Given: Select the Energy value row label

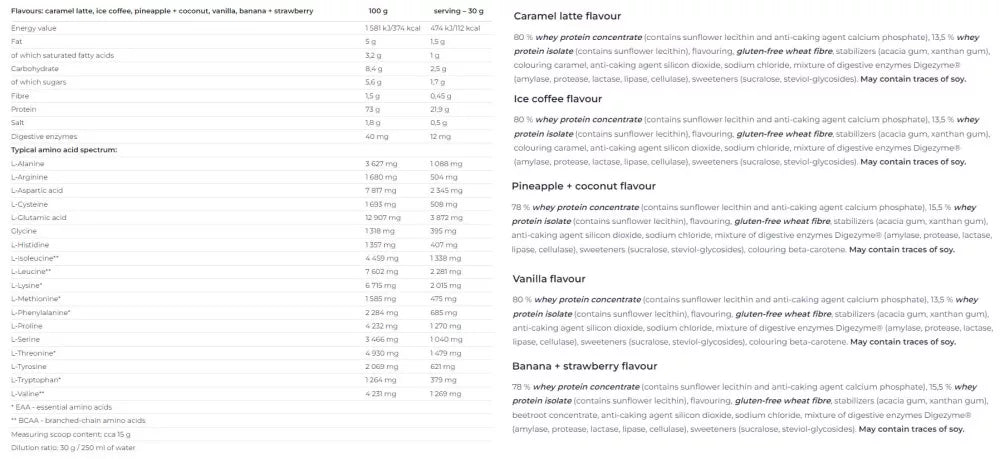Looking at the screenshot, I should [x=33, y=28].
